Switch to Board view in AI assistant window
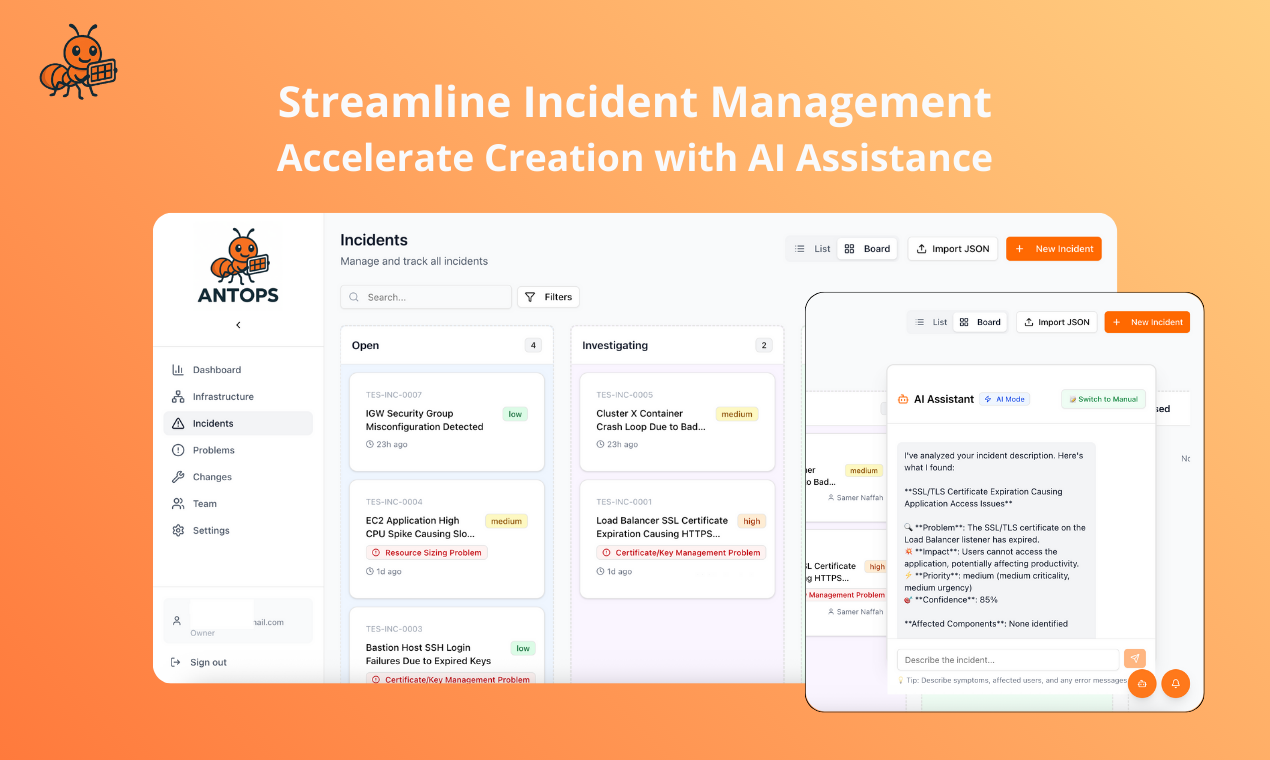The height and width of the screenshot is (760, 1270). [979, 322]
